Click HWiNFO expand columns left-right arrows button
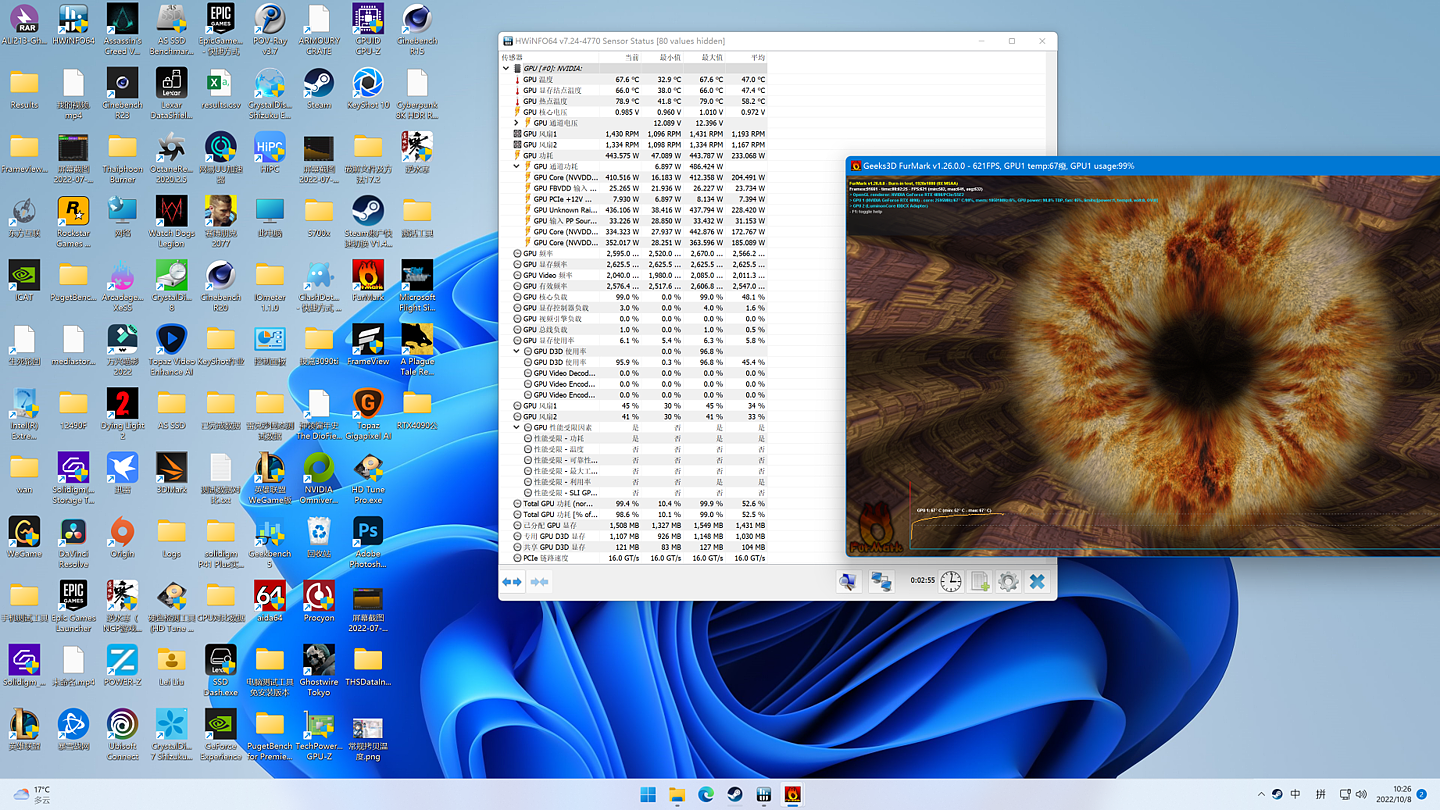 [x=512, y=581]
